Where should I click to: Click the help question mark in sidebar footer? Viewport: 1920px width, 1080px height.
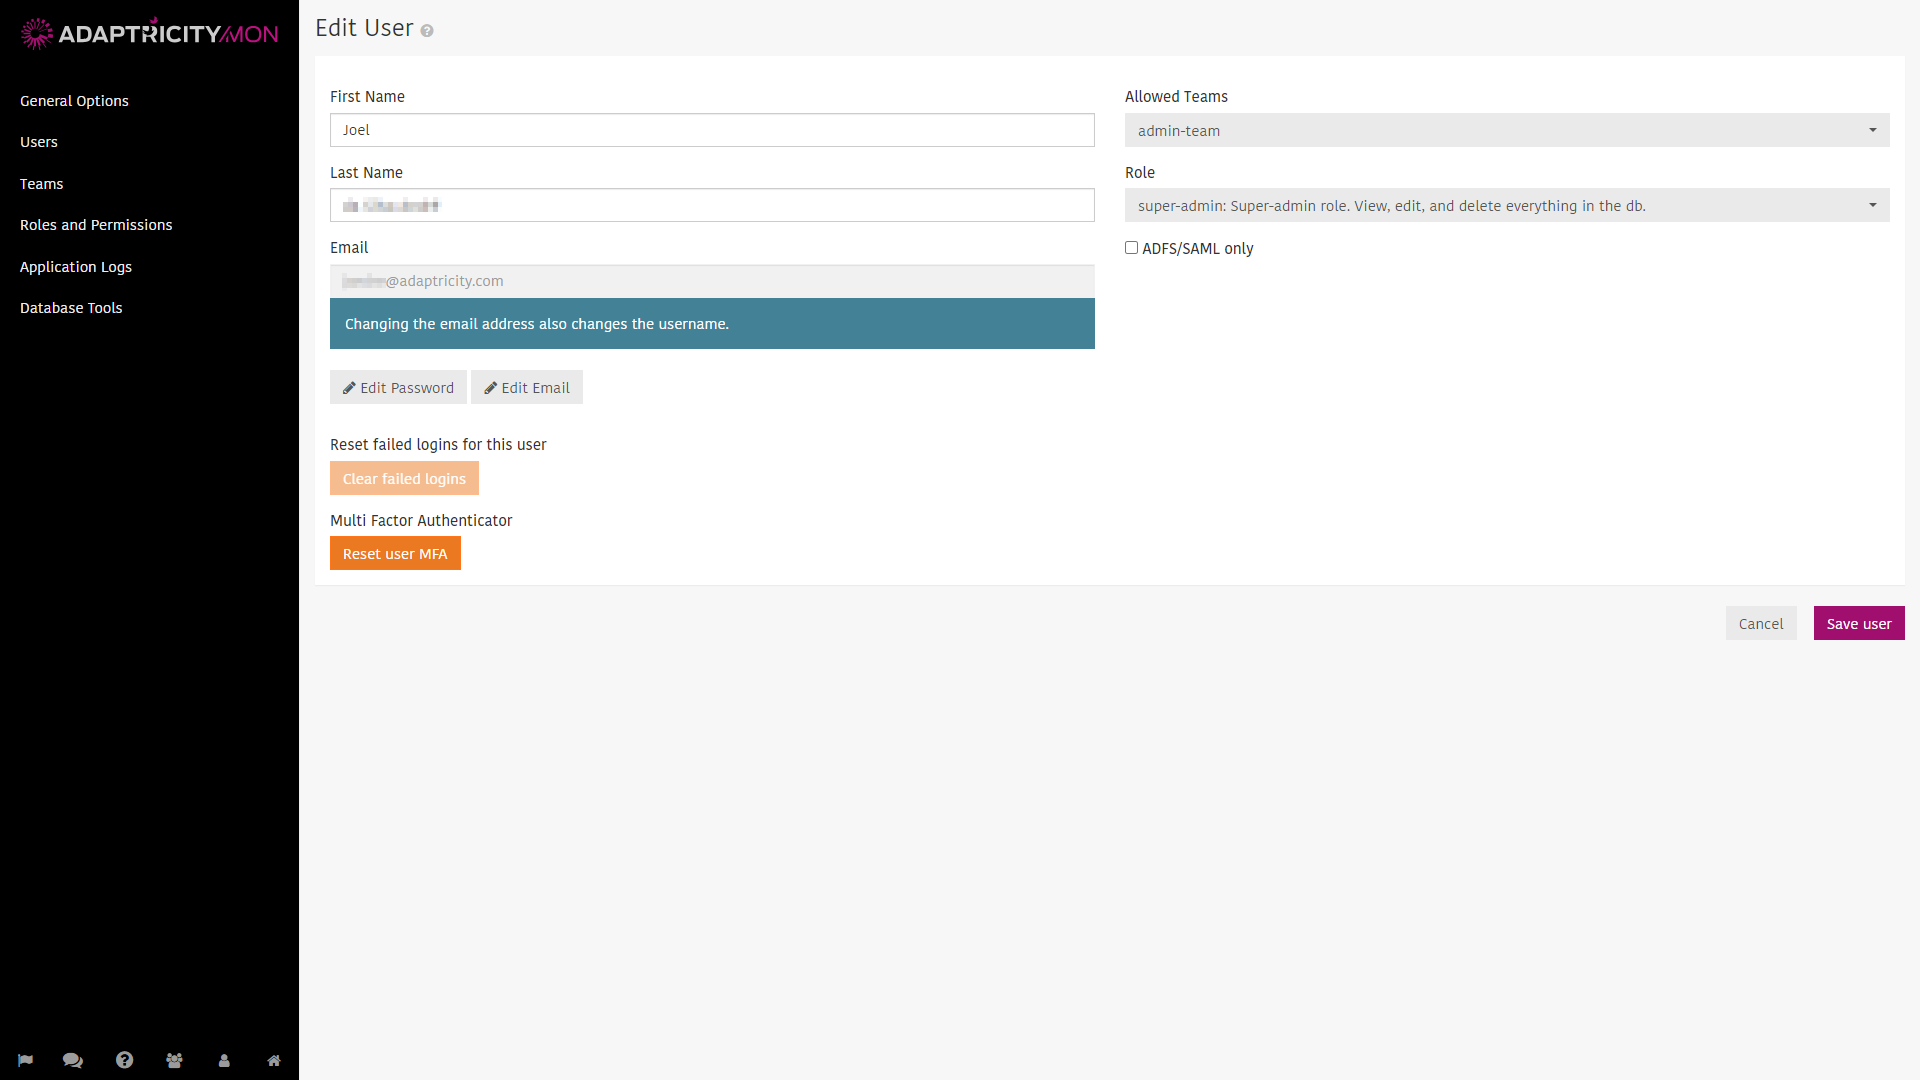pyautogui.click(x=124, y=1060)
